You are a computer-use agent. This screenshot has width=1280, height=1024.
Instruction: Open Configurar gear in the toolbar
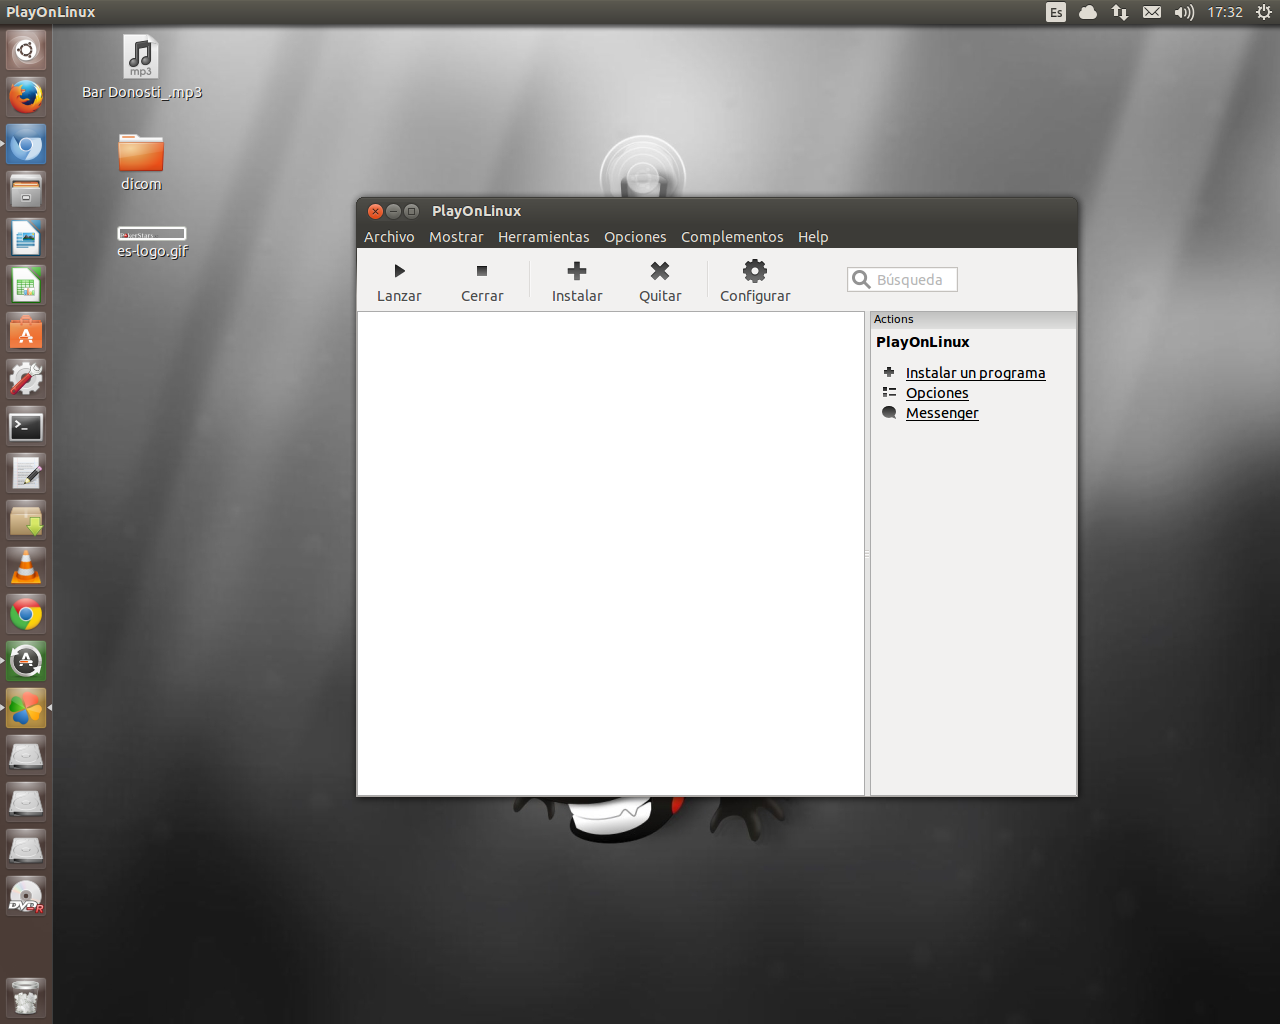(755, 281)
